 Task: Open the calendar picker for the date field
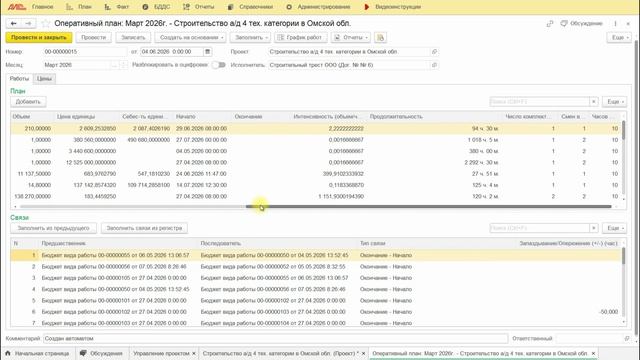tap(207, 52)
